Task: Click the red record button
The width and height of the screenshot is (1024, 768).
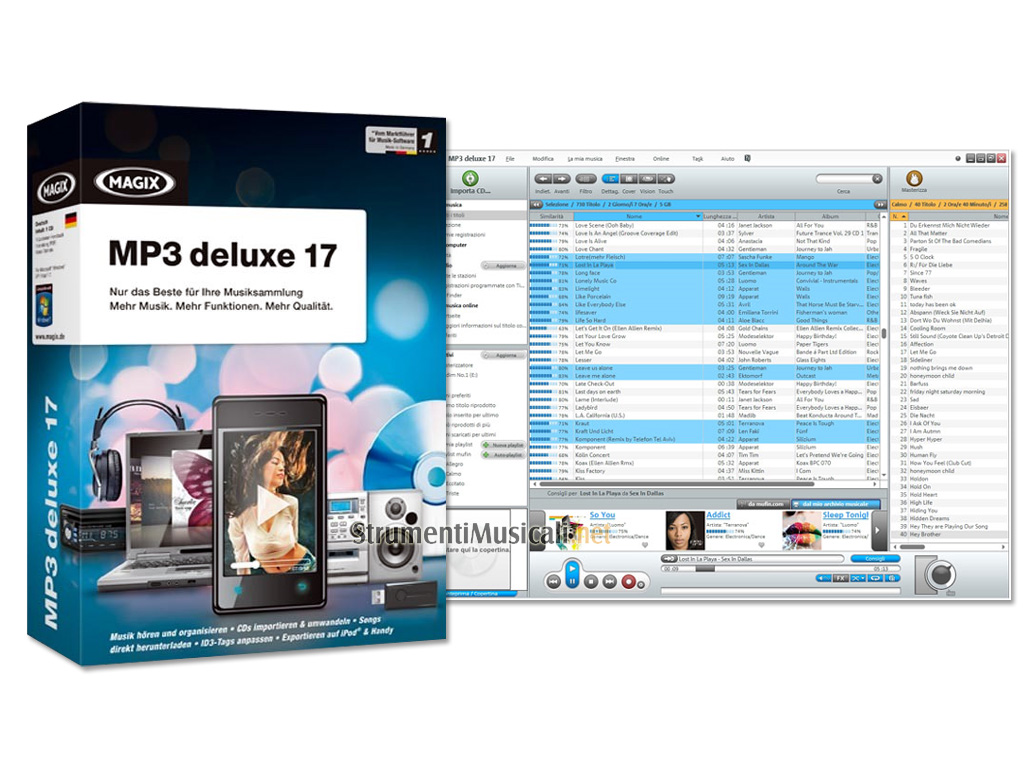Action: [x=629, y=581]
